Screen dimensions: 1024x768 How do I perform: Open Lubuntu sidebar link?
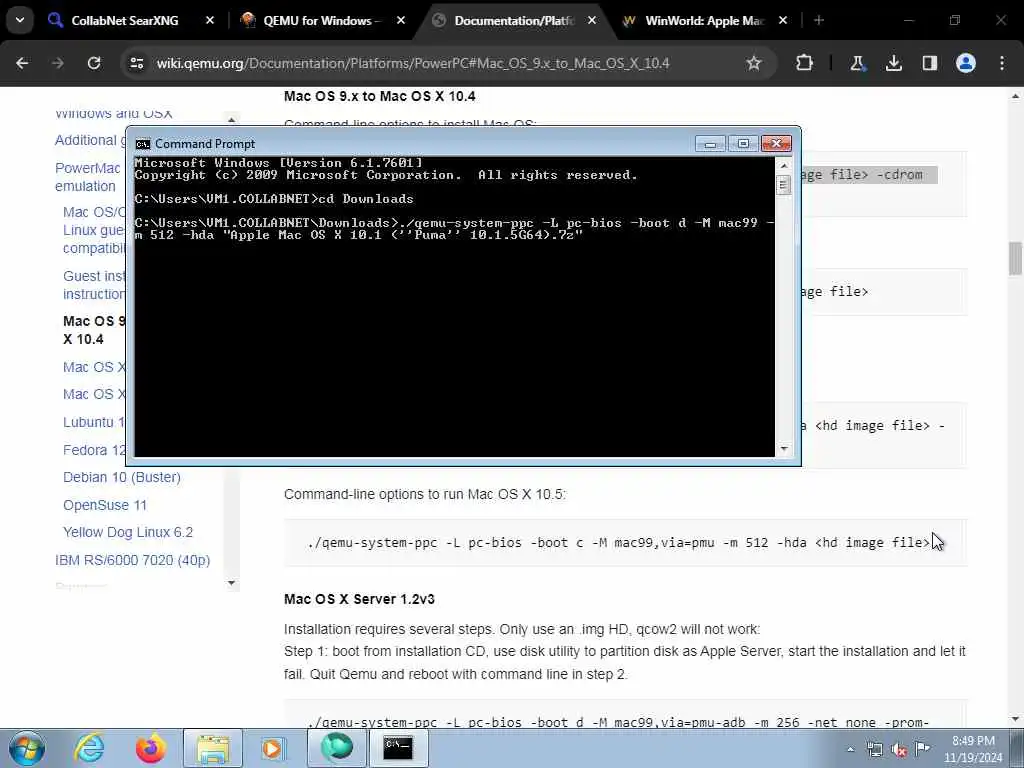pos(93,422)
